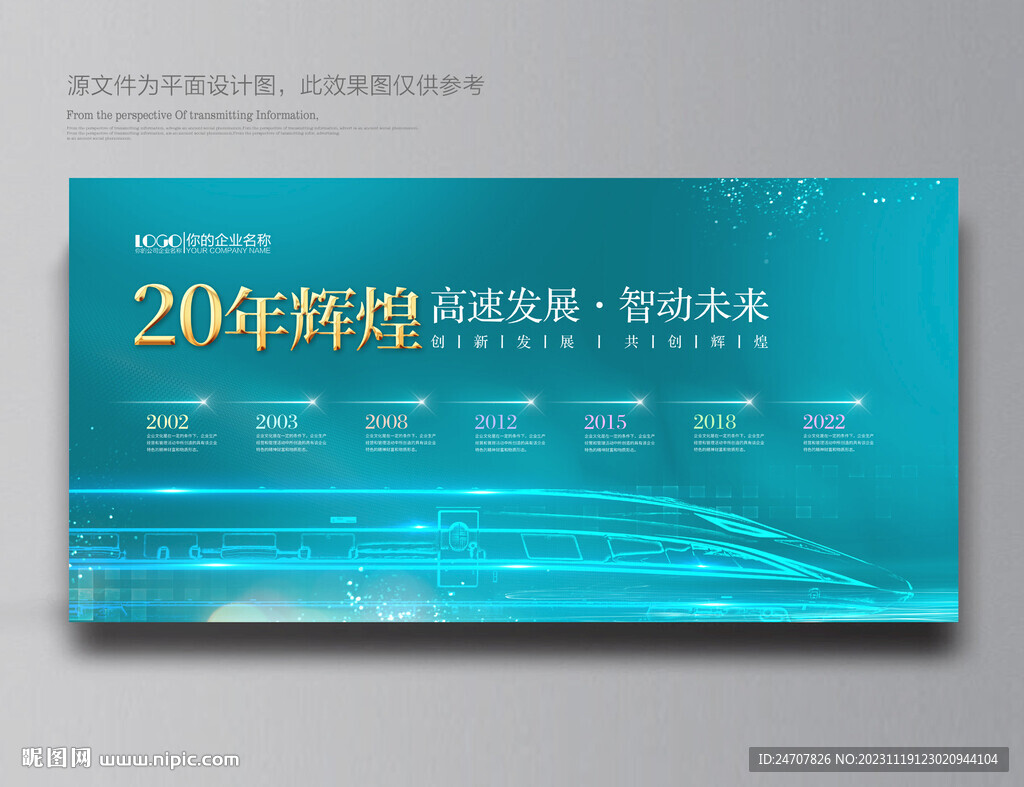Viewport: 1024px width, 787px height.
Task: Click the slogan "高速发展·智动未来"
Action: [x=600, y=305]
